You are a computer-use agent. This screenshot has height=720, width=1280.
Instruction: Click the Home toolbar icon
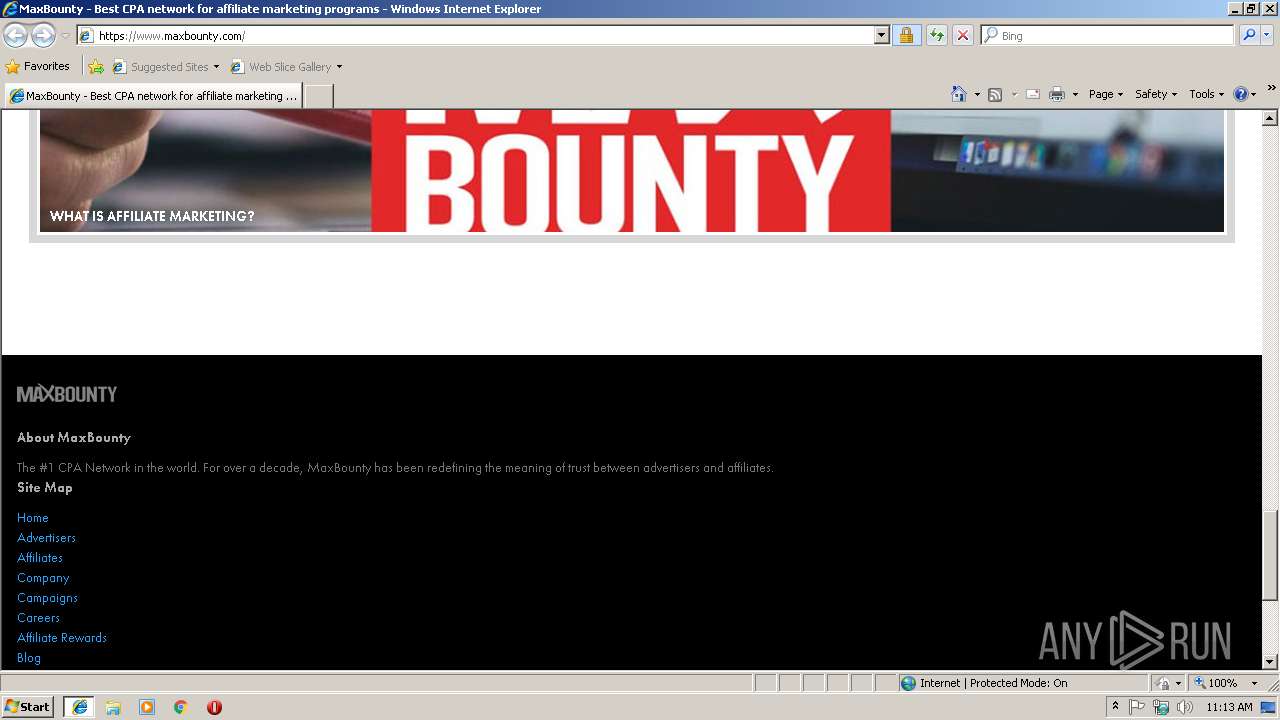pyautogui.click(x=959, y=94)
